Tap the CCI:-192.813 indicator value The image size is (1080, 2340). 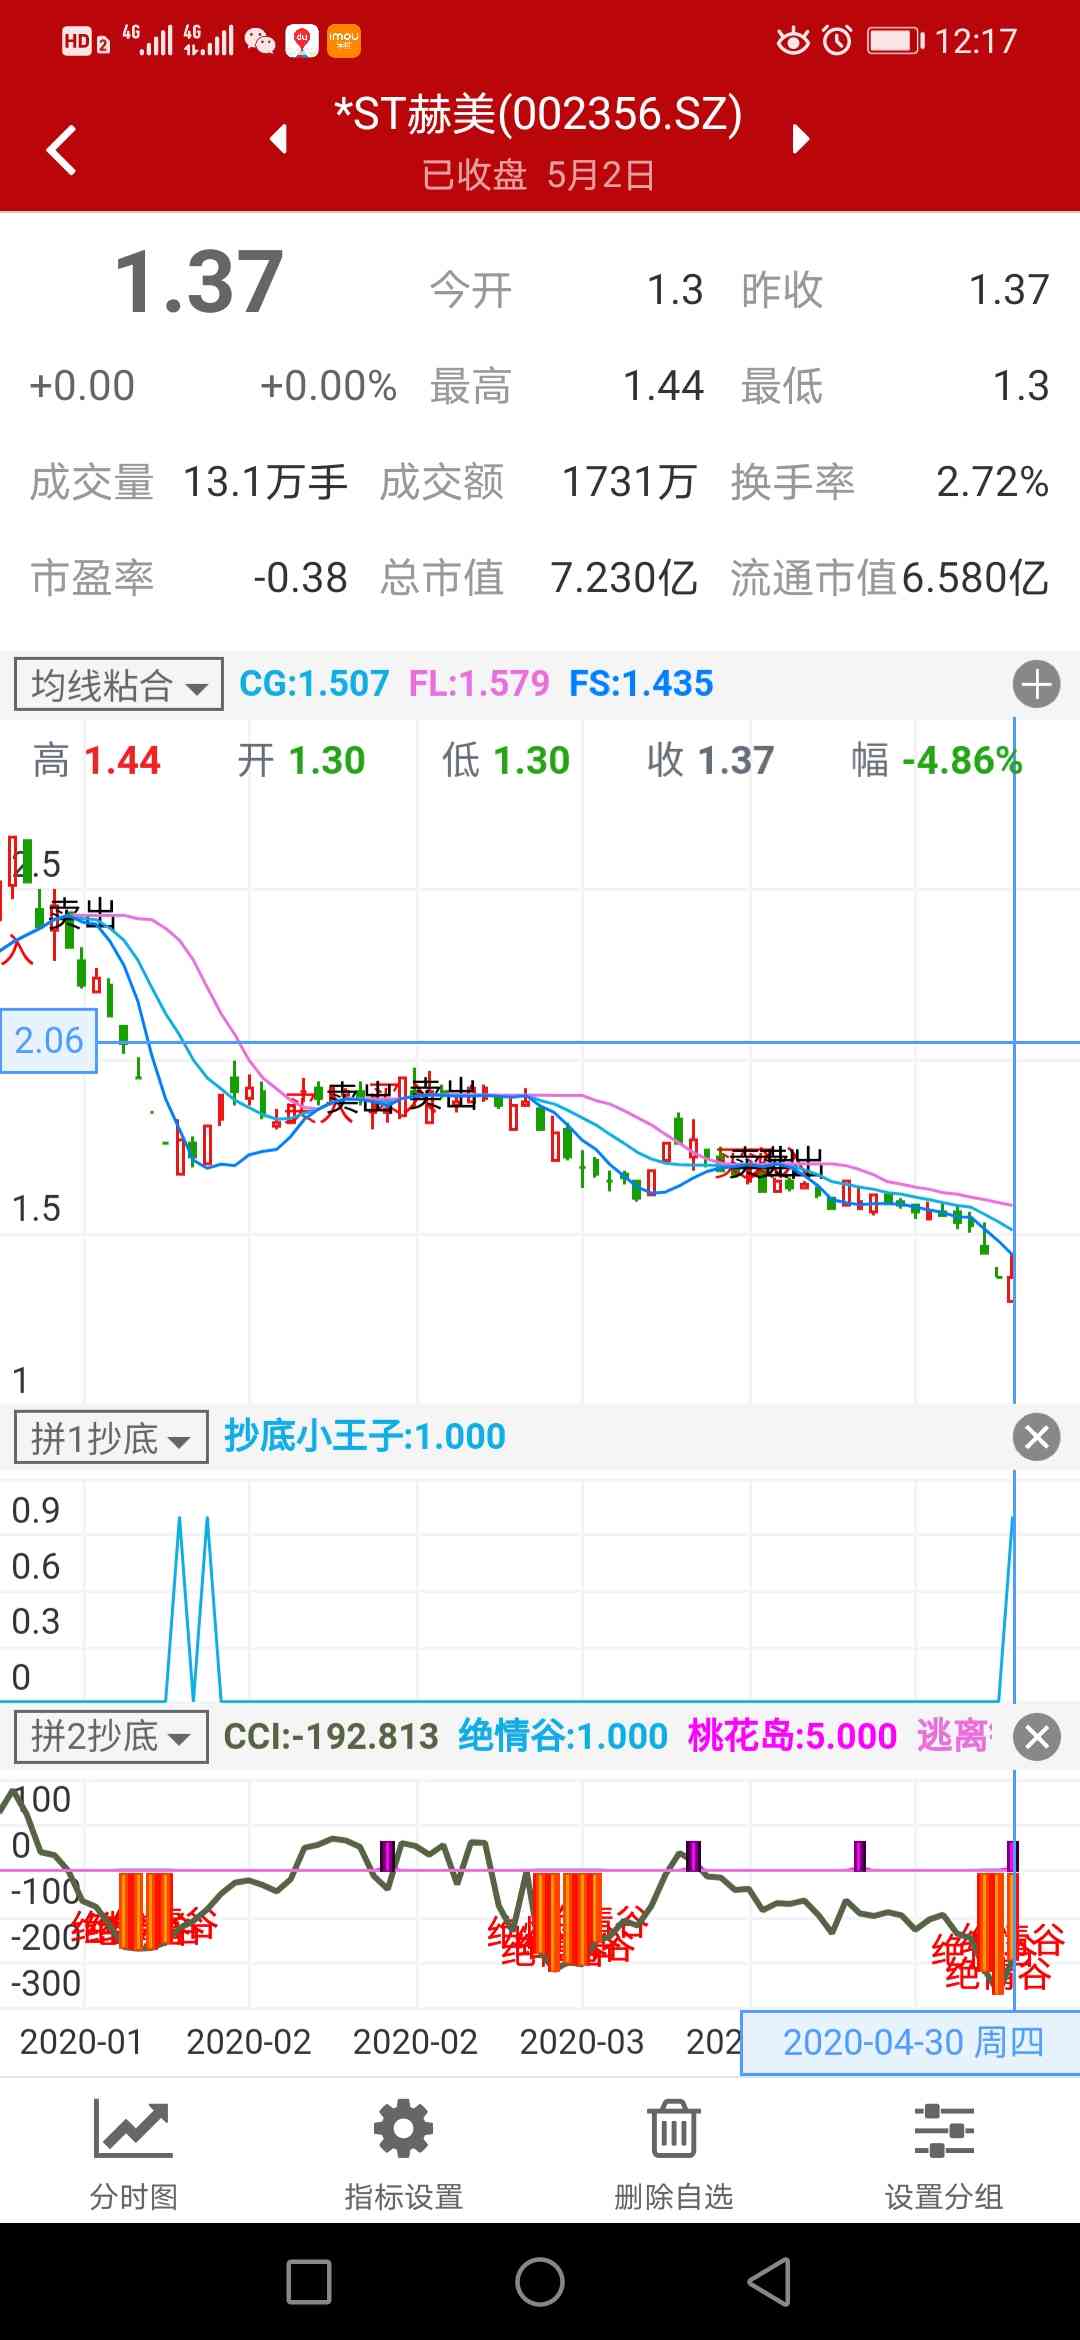click(331, 1736)
